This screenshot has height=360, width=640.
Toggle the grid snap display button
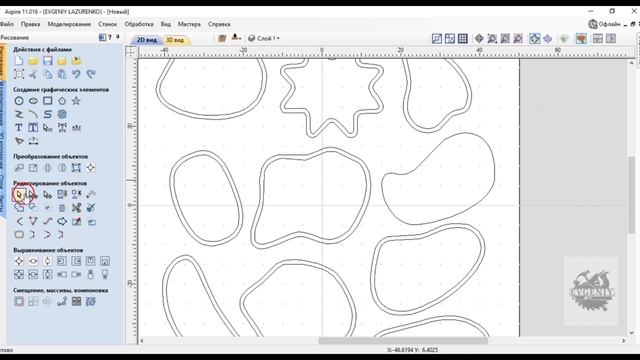pyautogui.click(x=462, y=39)
